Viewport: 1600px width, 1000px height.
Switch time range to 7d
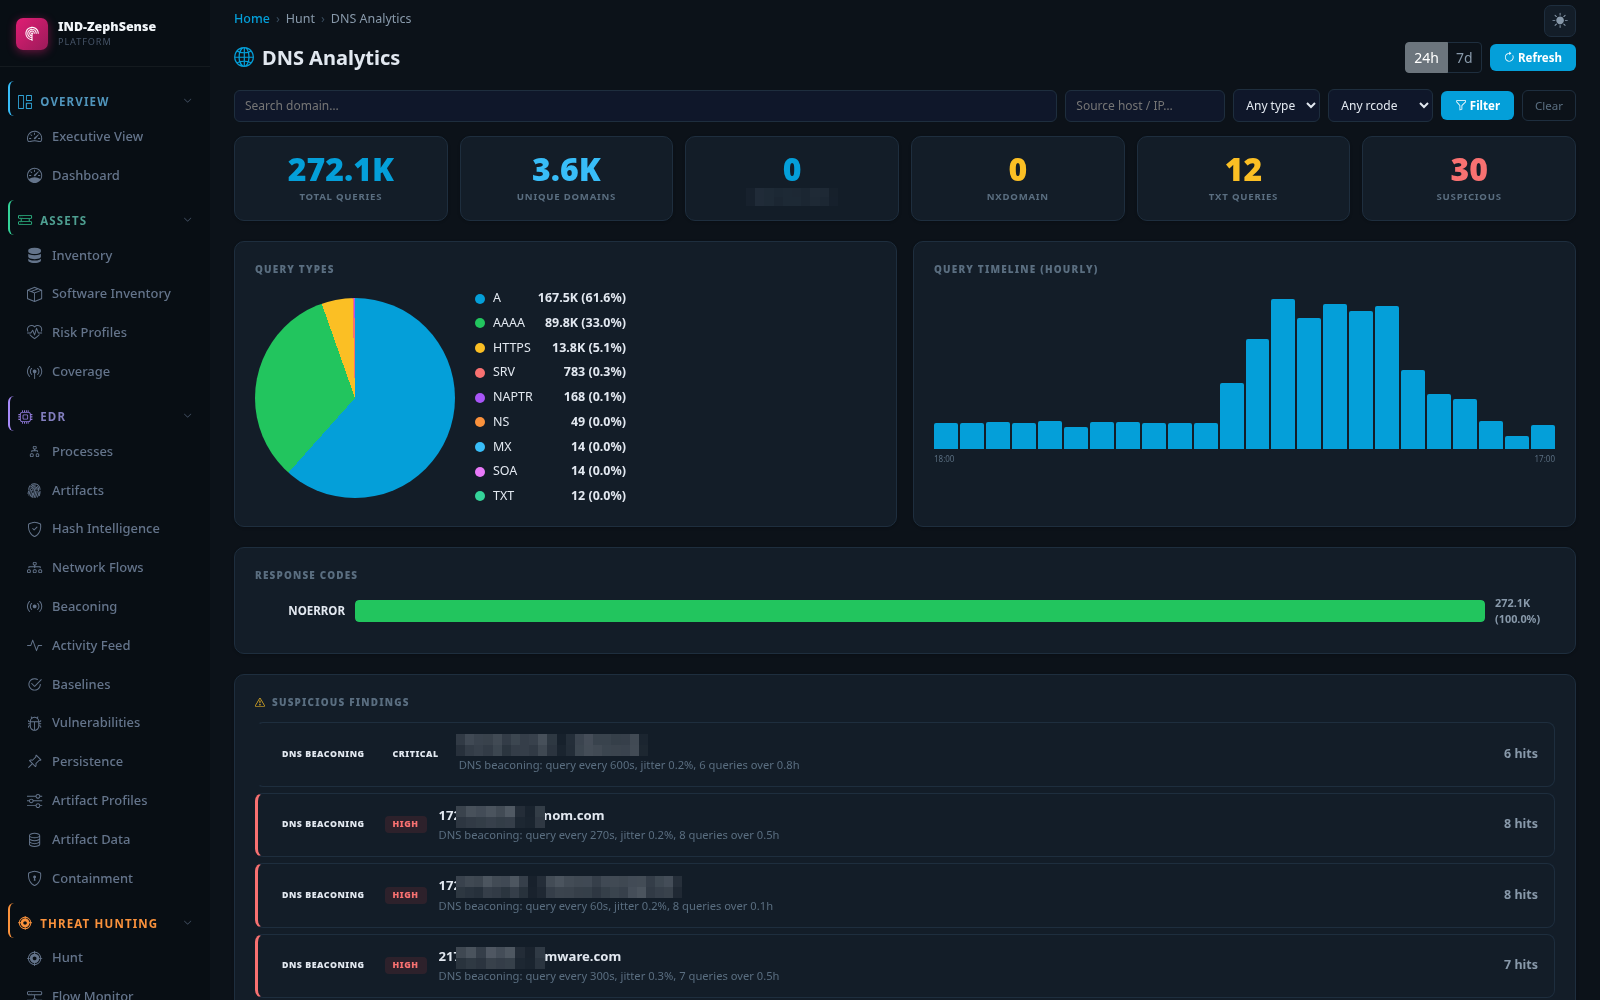click(1464, 58)
